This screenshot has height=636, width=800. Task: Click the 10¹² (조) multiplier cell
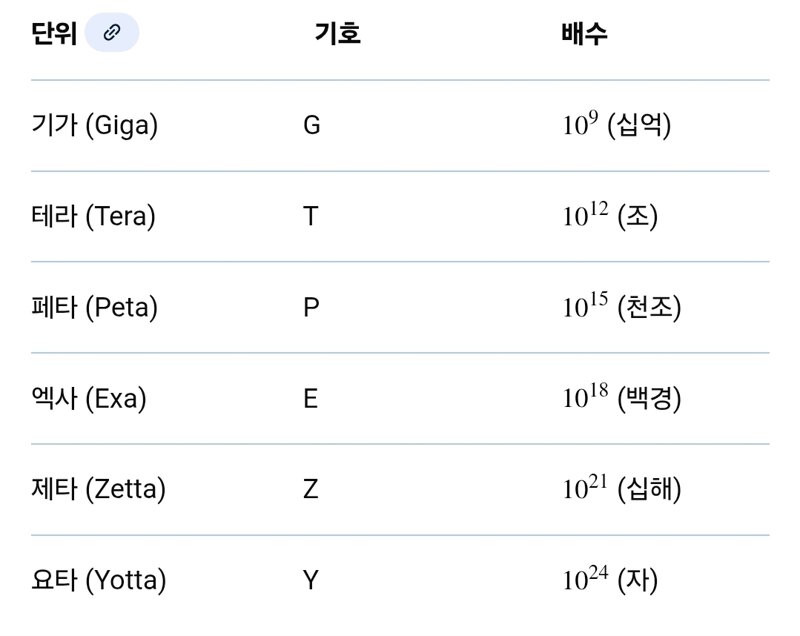[610, 217]
